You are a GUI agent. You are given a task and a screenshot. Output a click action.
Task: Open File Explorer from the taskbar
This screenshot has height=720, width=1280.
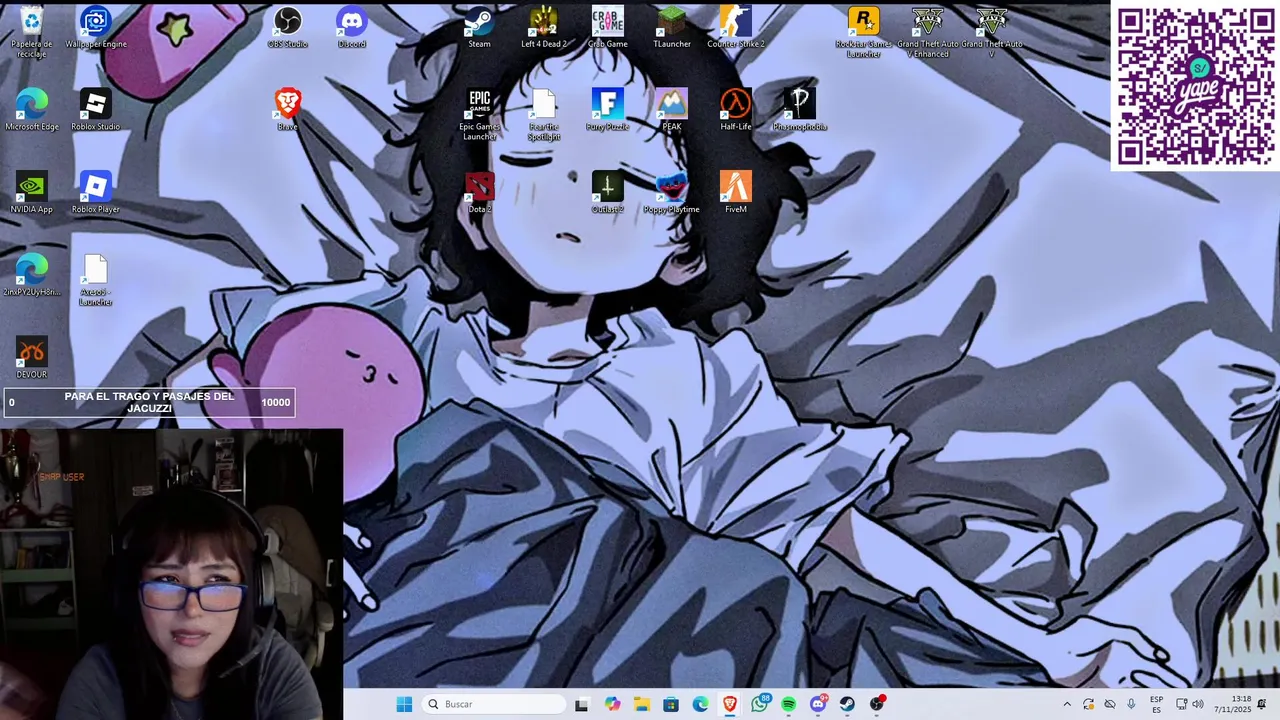click(x=641, y=704)
